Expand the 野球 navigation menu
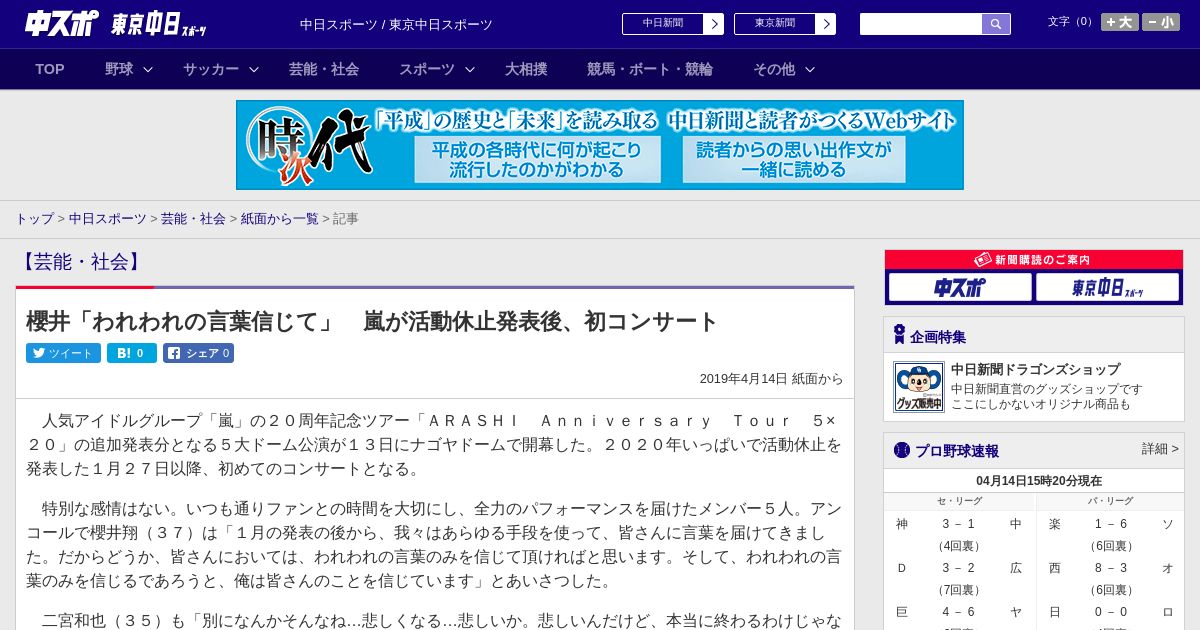This screenshot has width=1200, height=630. [128, 69]
